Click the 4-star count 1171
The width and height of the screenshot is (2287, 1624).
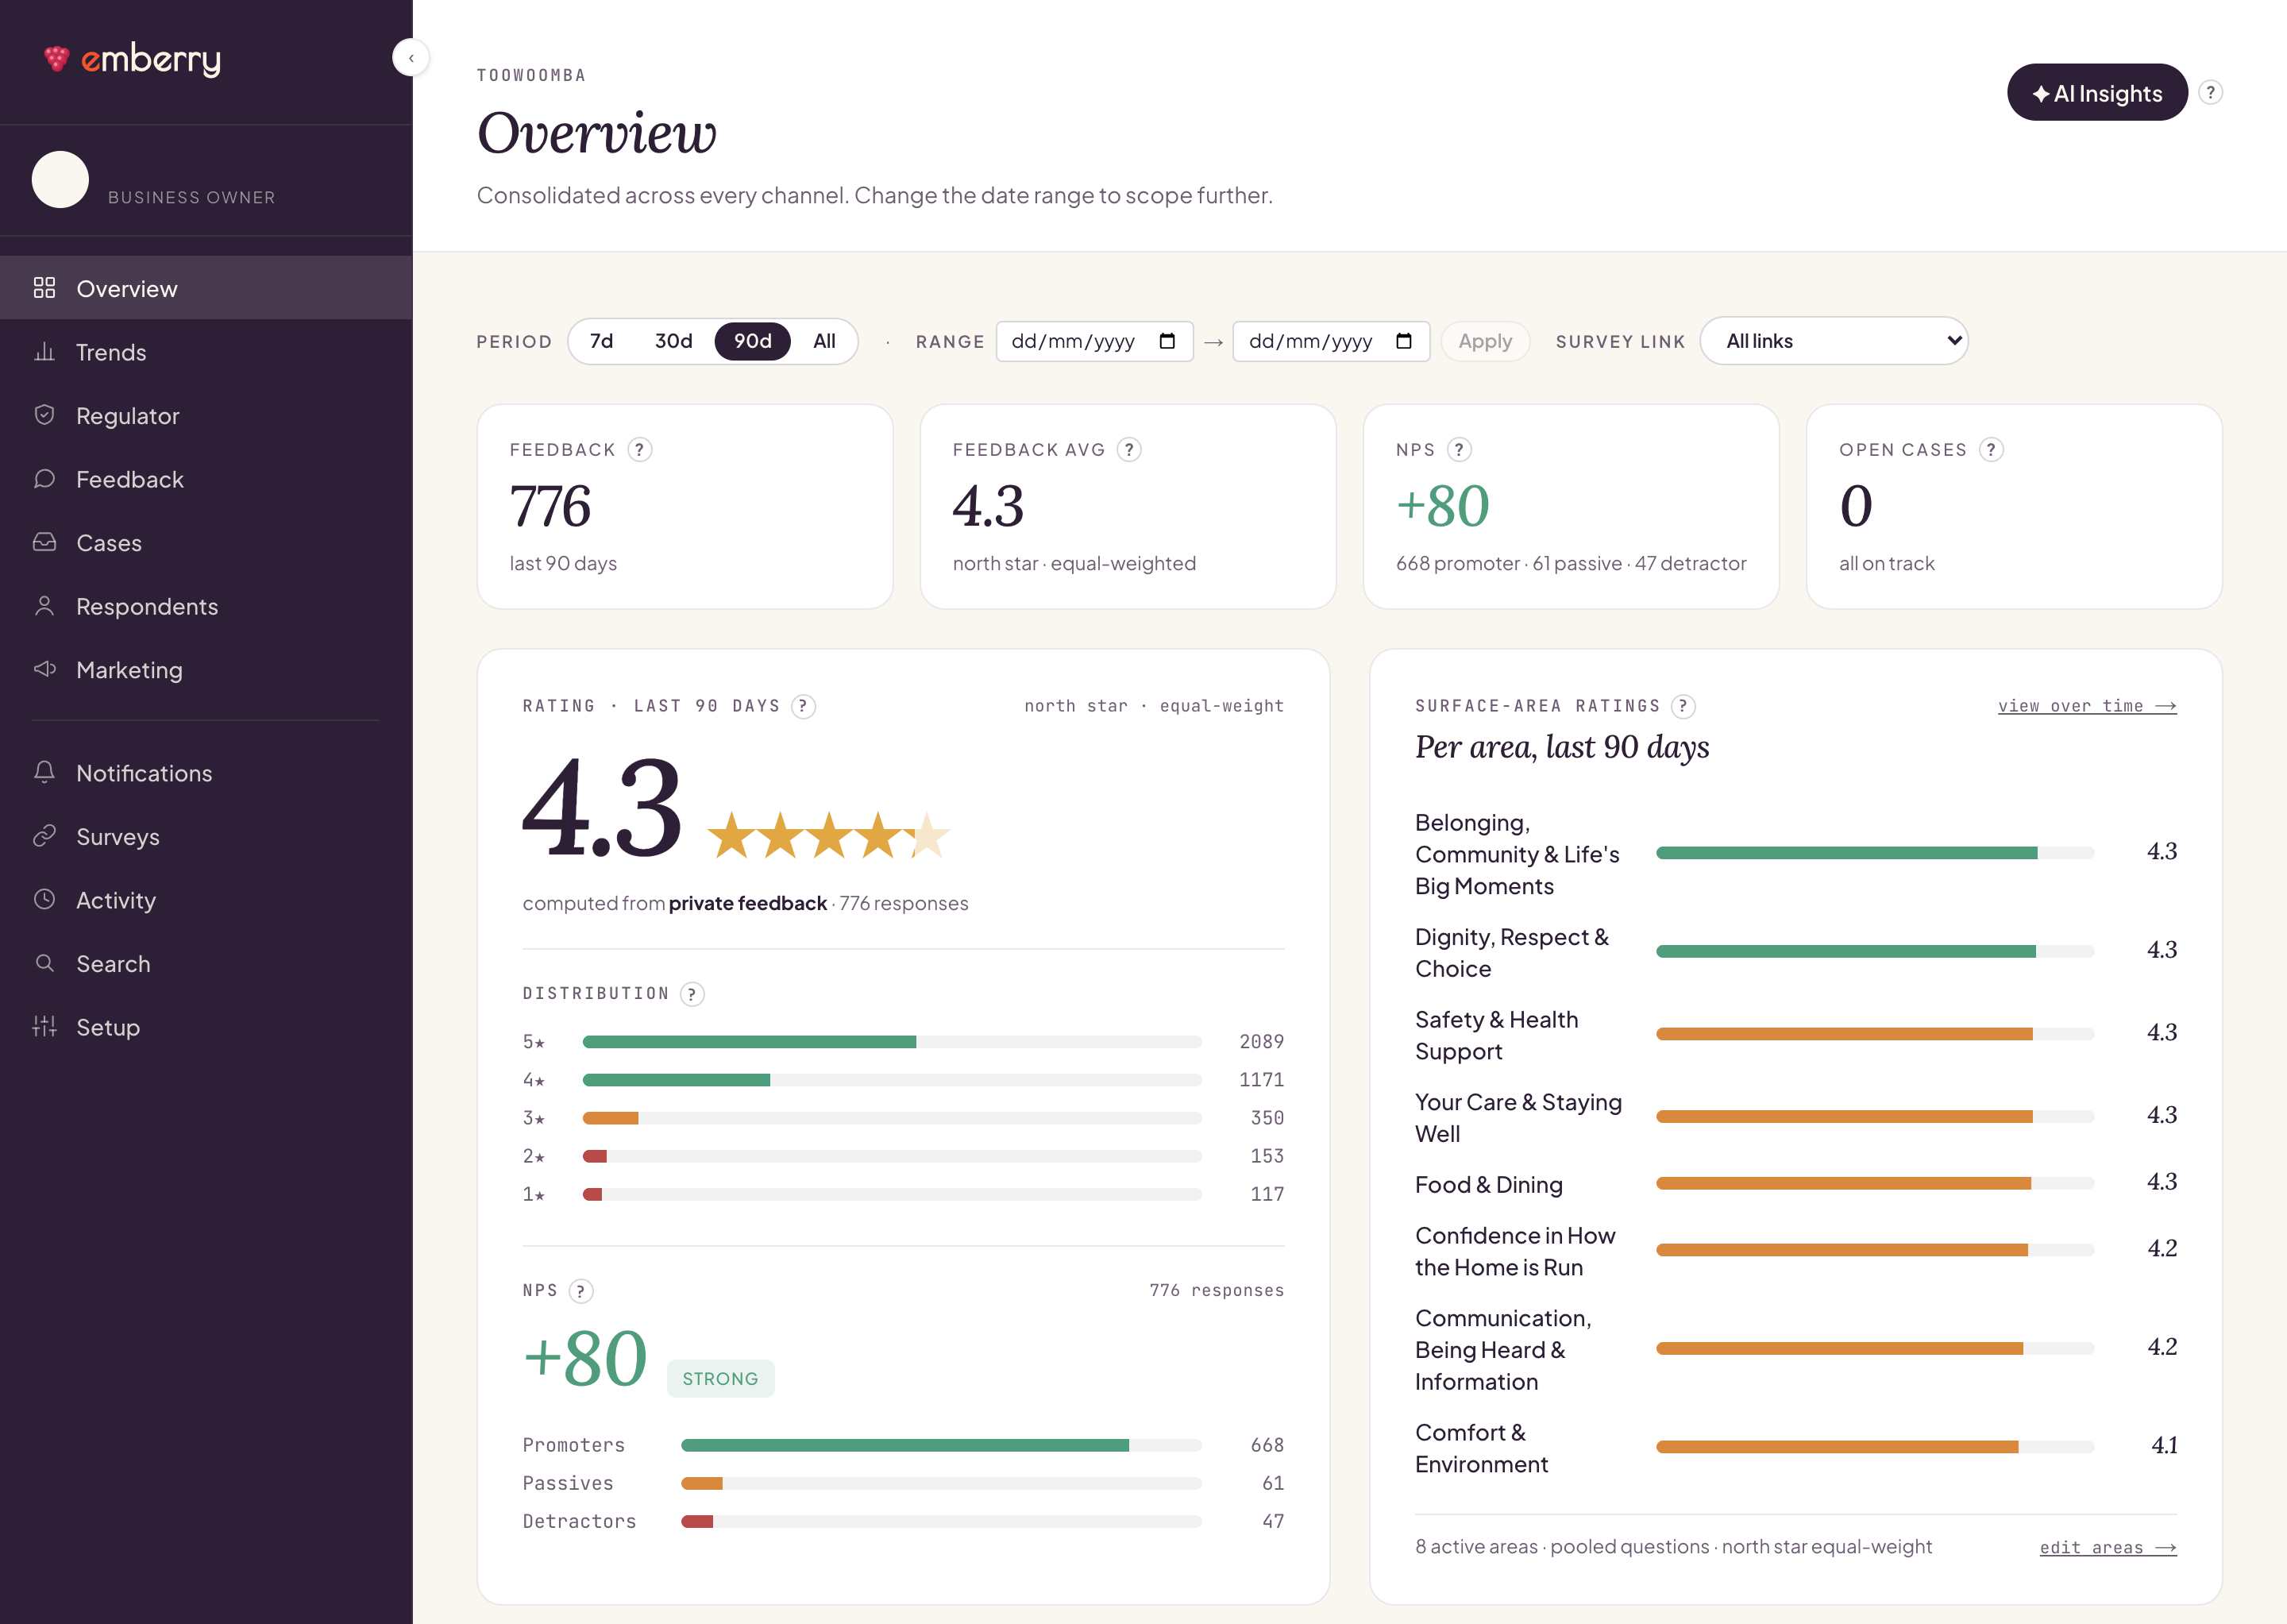(1261, 1080)
